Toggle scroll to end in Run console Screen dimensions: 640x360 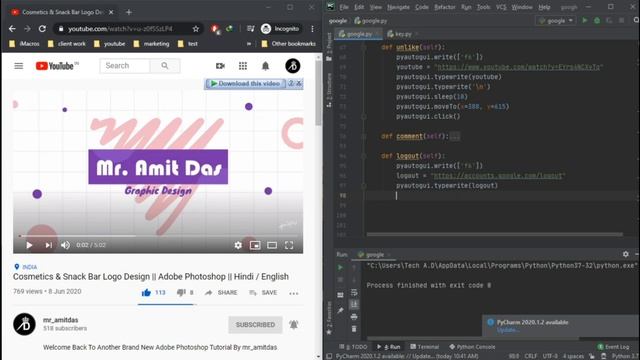354,304
